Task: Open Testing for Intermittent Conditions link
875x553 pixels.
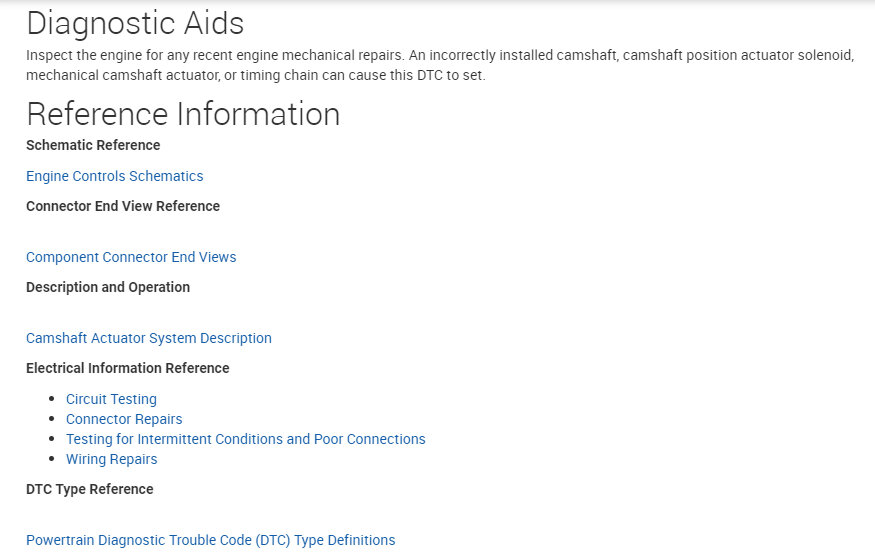Action: pyautogui.click(x=245, y=439)
